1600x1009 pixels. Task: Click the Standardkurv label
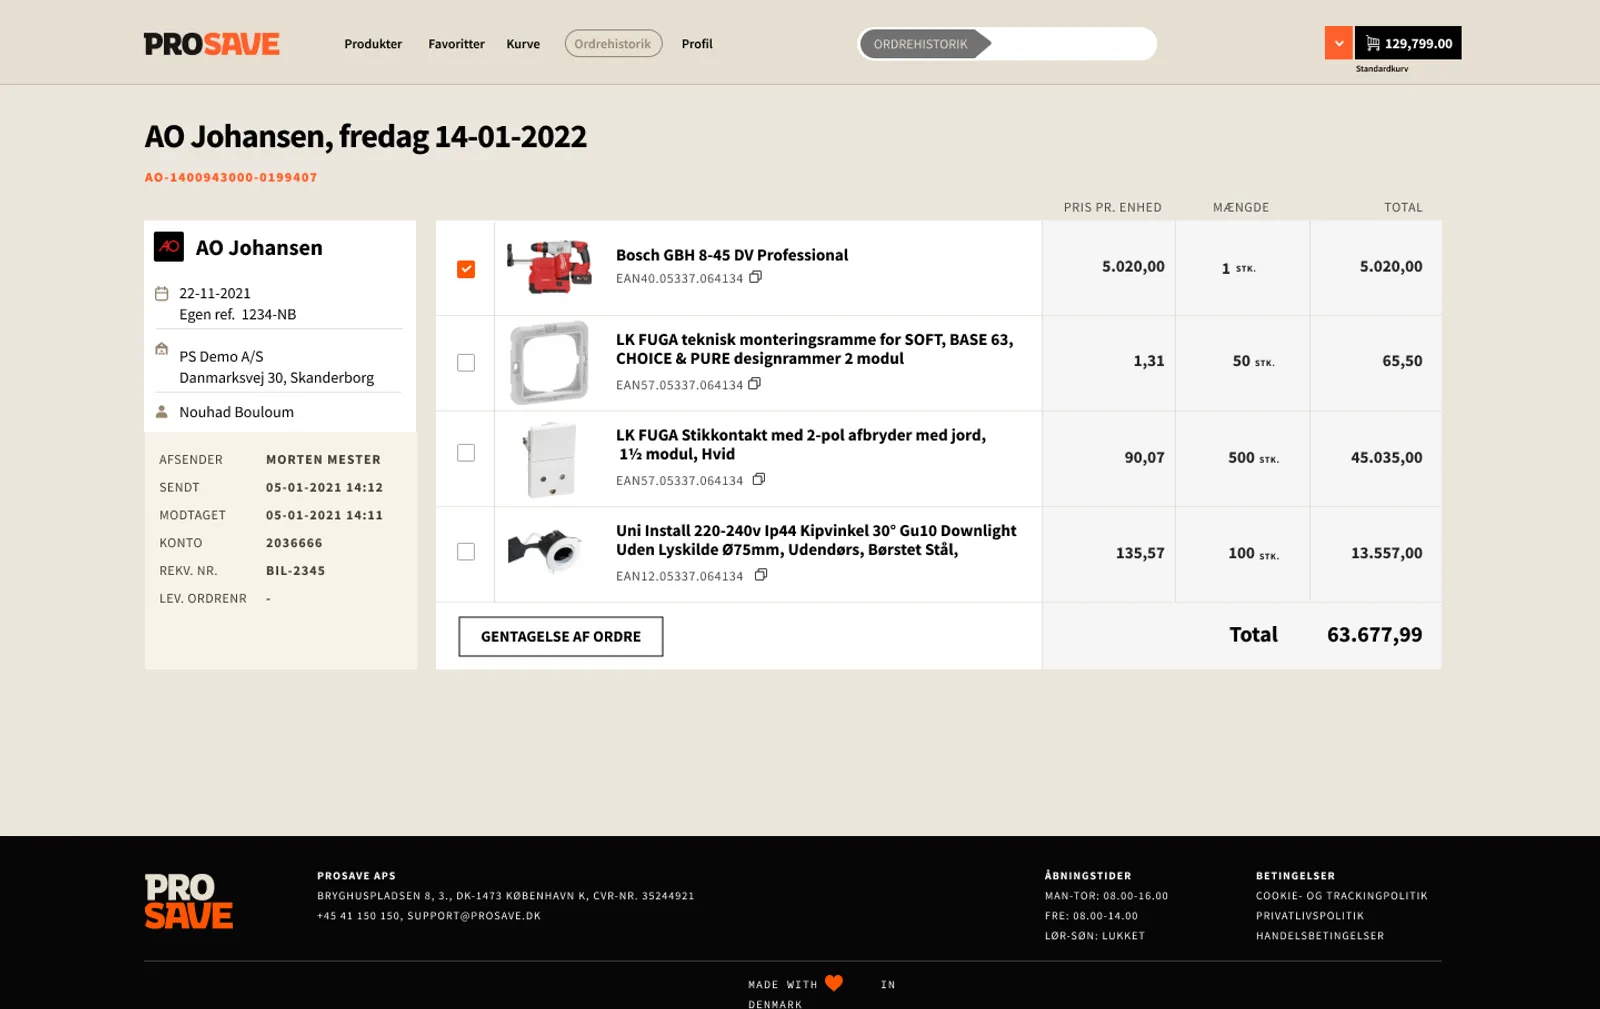click(1382, 69)
